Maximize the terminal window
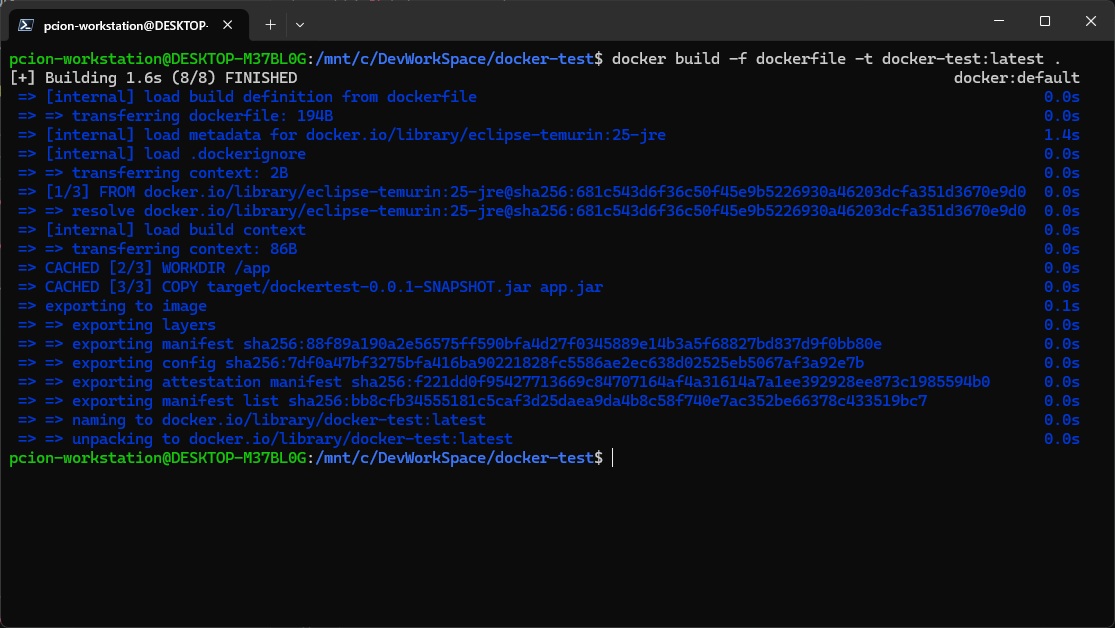1115x628 pixels. point(1045,21)
